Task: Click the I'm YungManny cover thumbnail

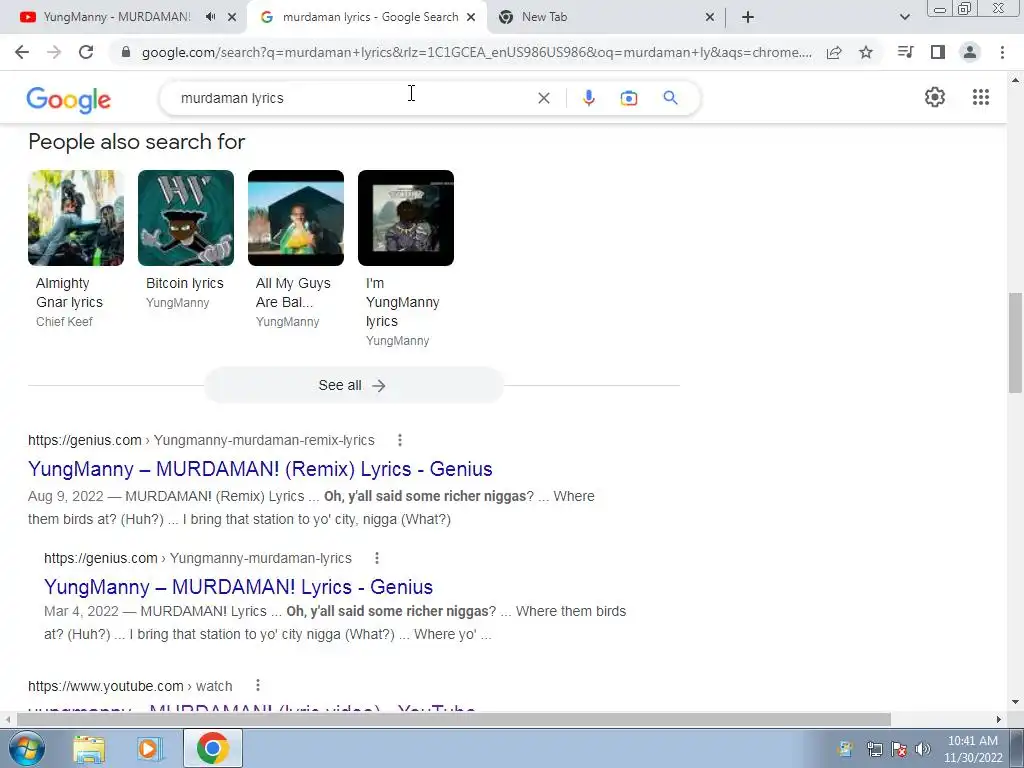Action: [406, 218]
